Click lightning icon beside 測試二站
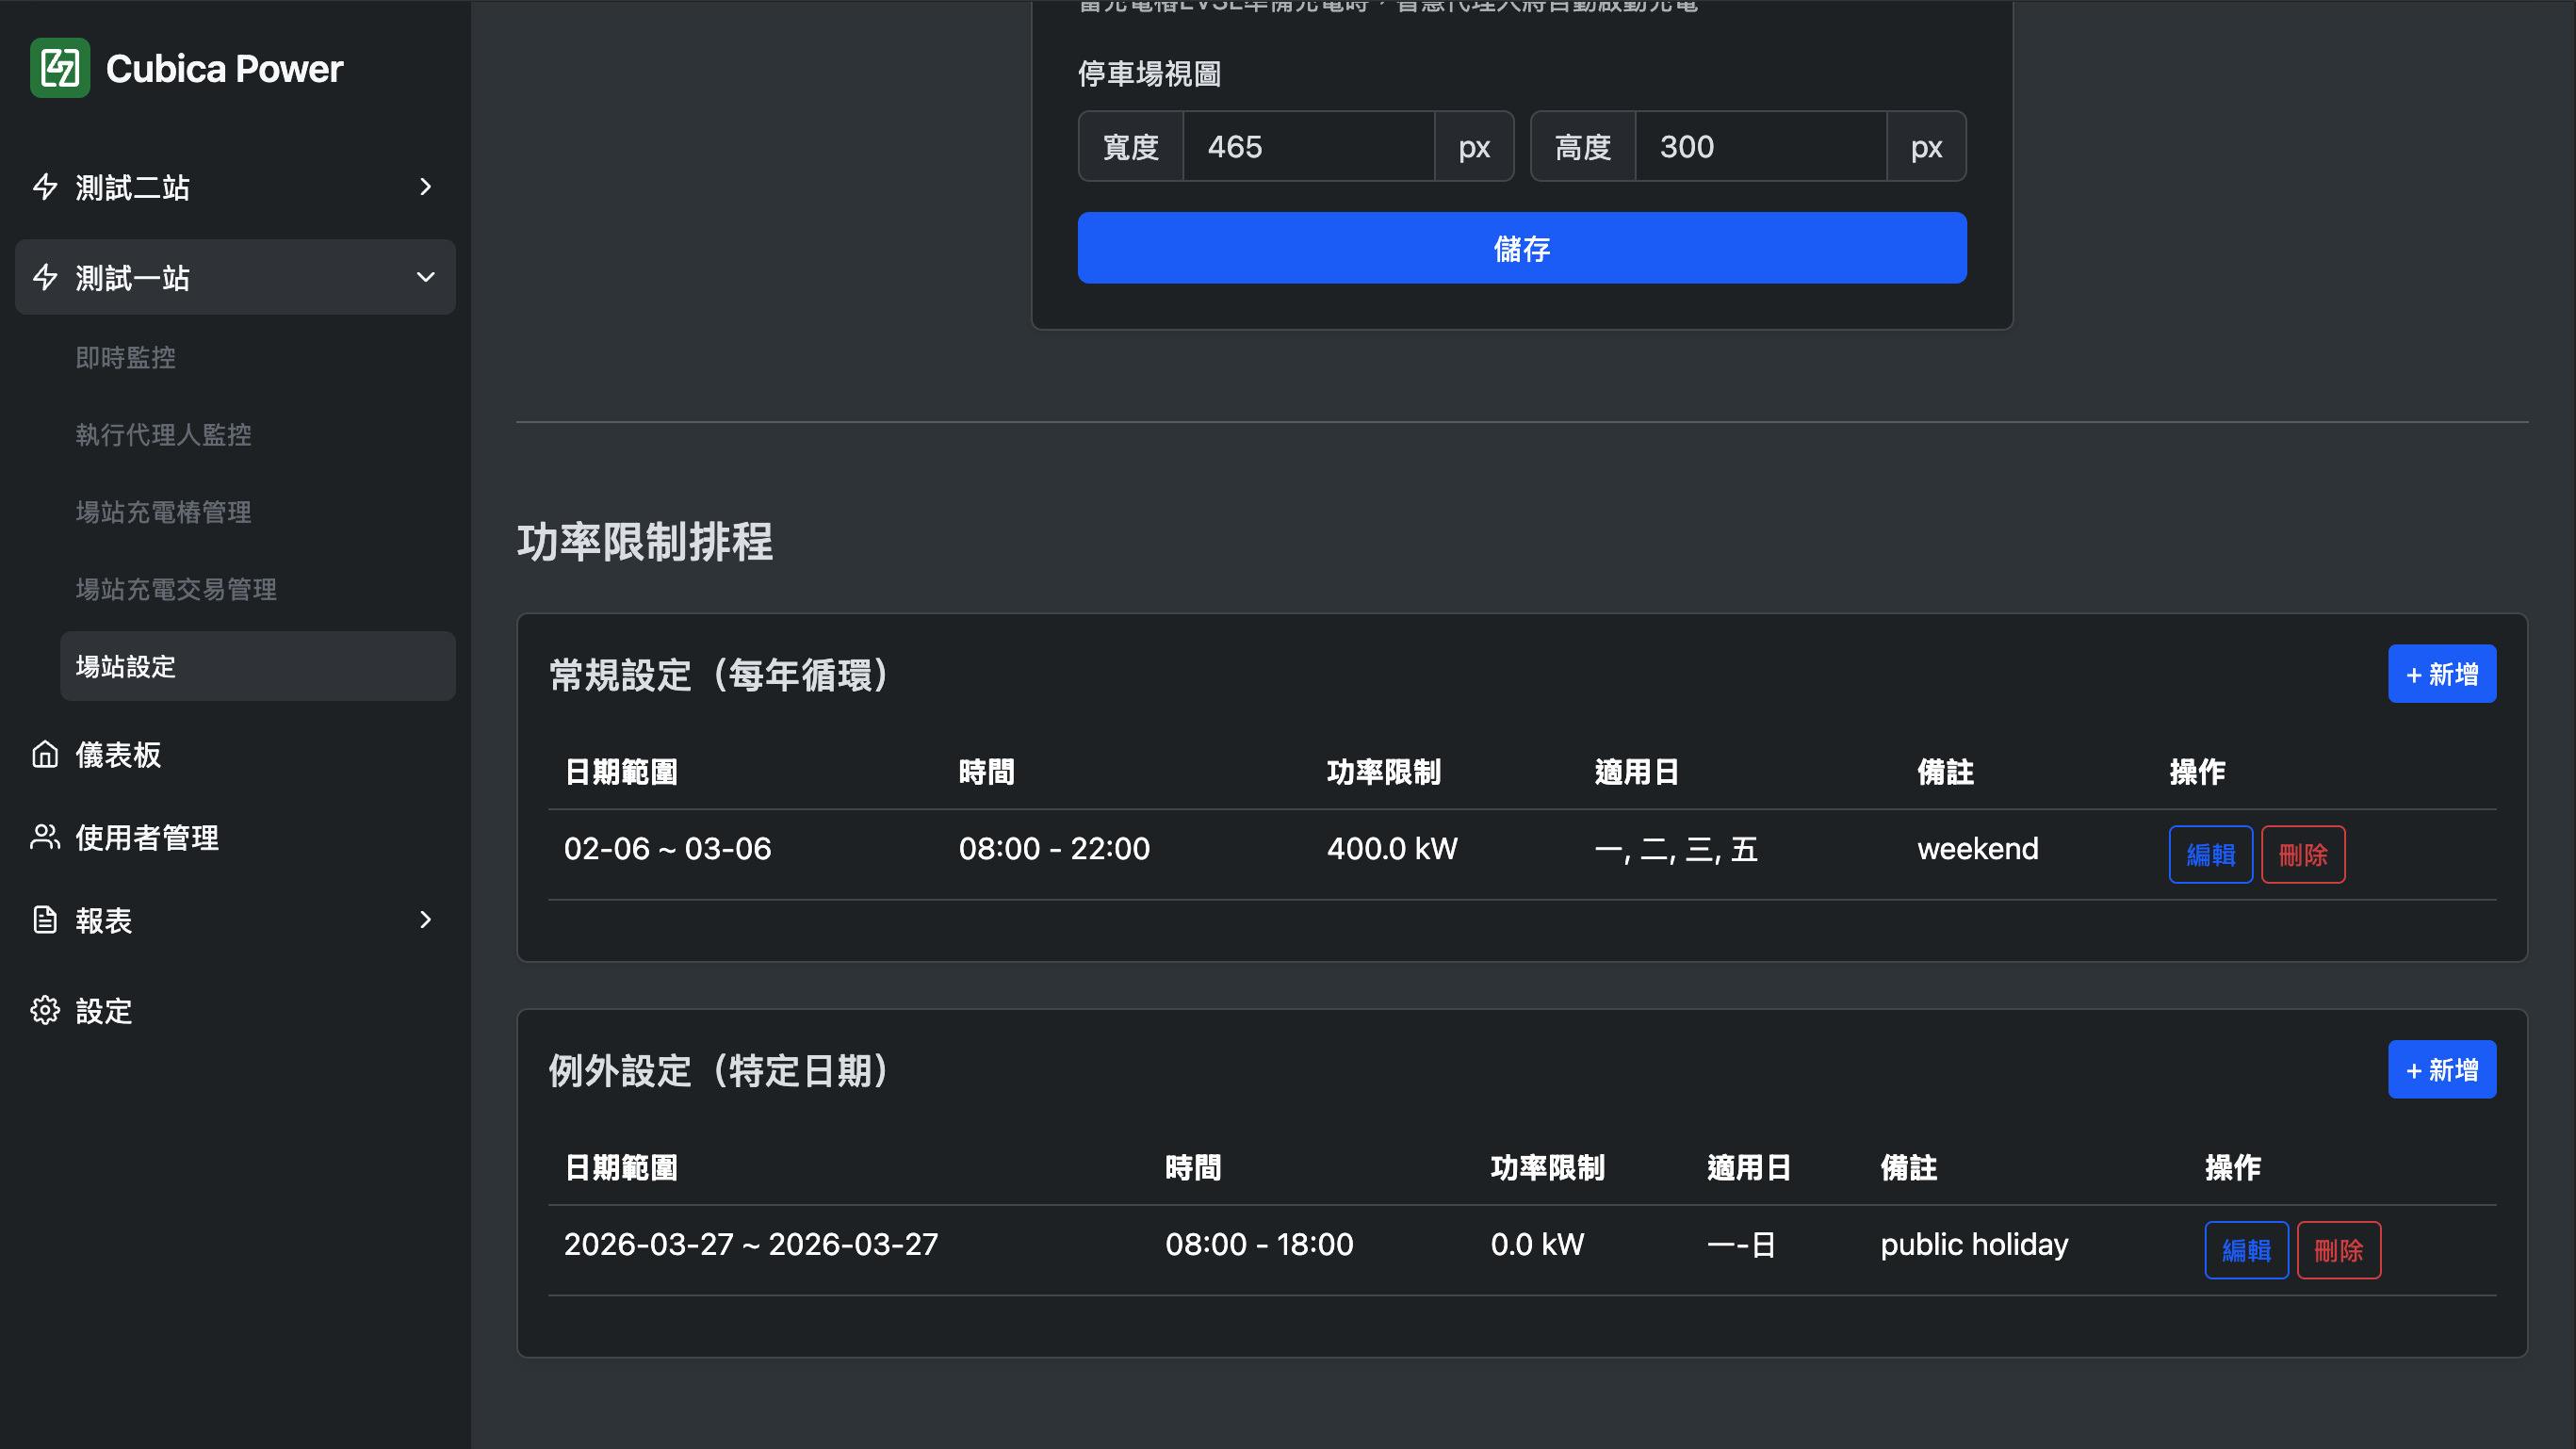The width and height of the screenshot is (2576, 1449). coord(45,187)
